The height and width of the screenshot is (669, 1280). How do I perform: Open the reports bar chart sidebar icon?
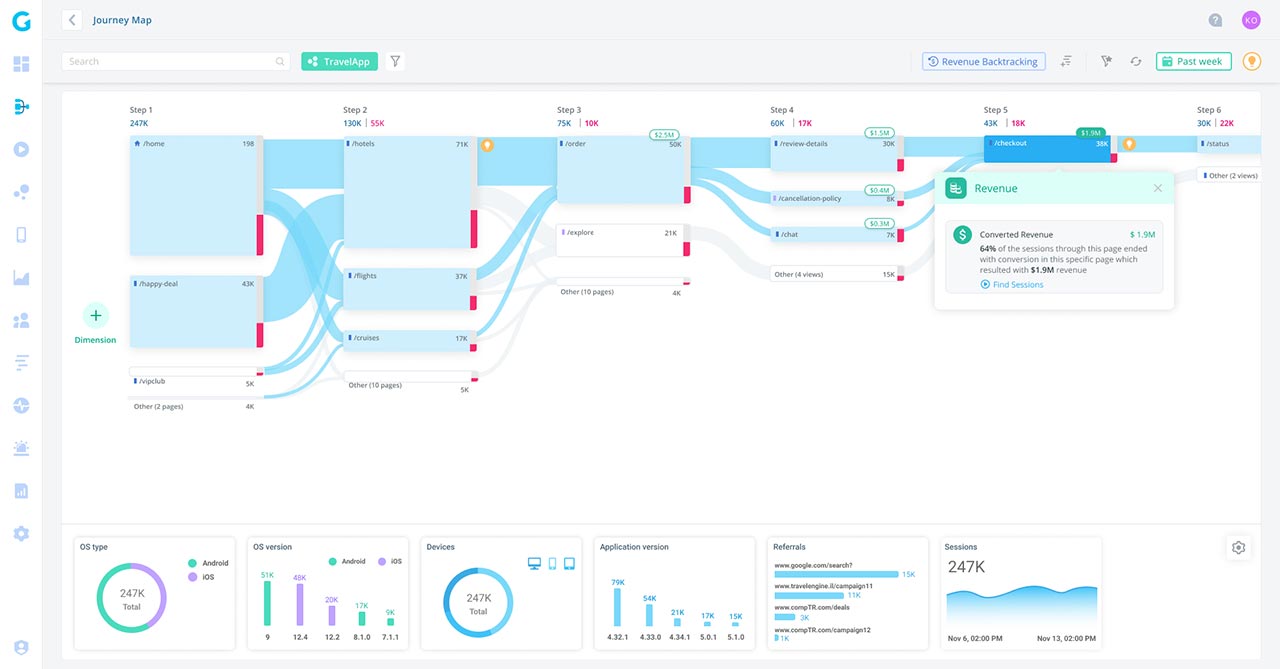click(x=21, y=491)
